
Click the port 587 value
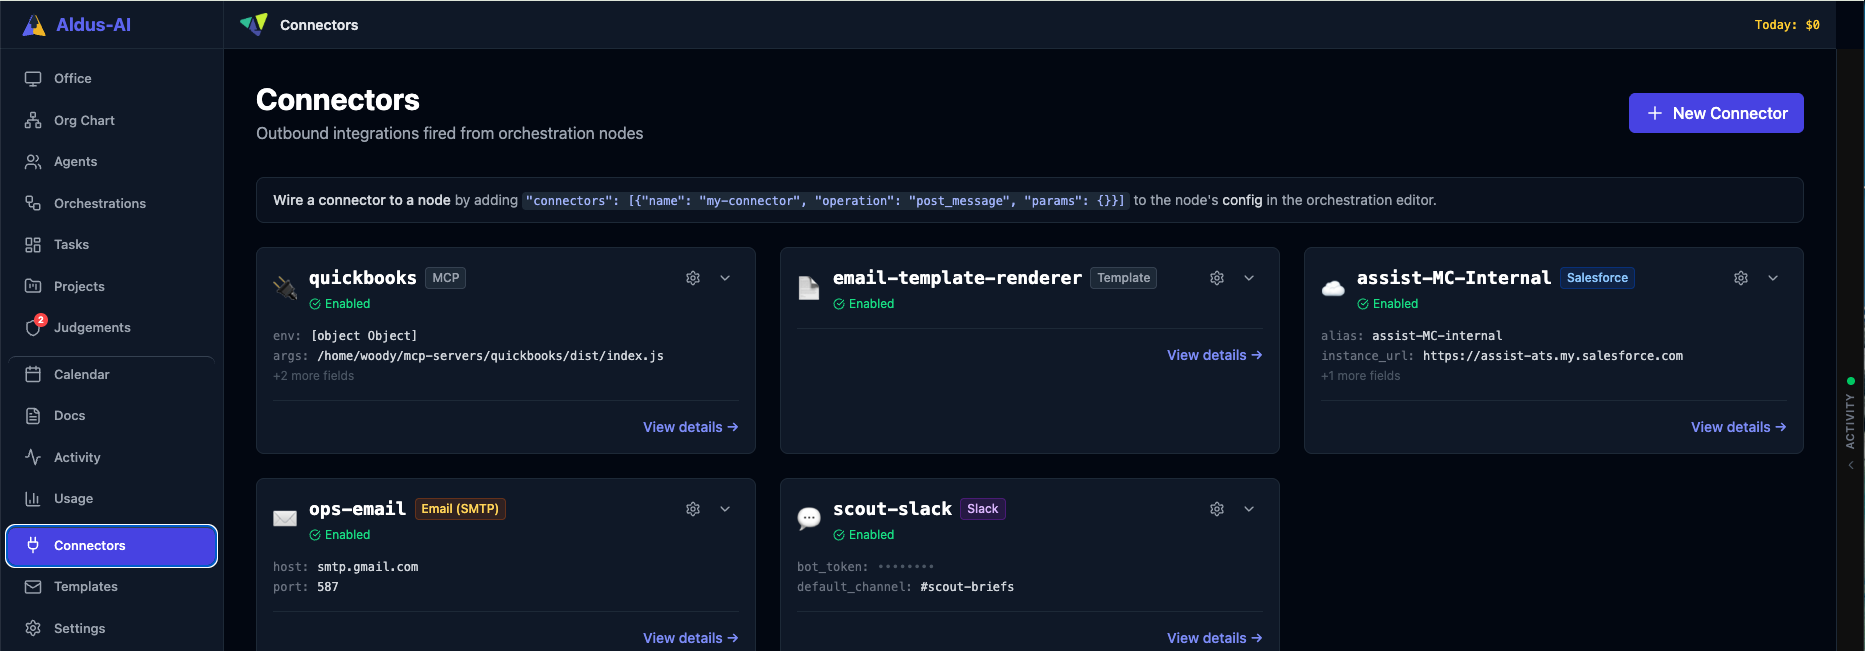click(x=328, y=587)
